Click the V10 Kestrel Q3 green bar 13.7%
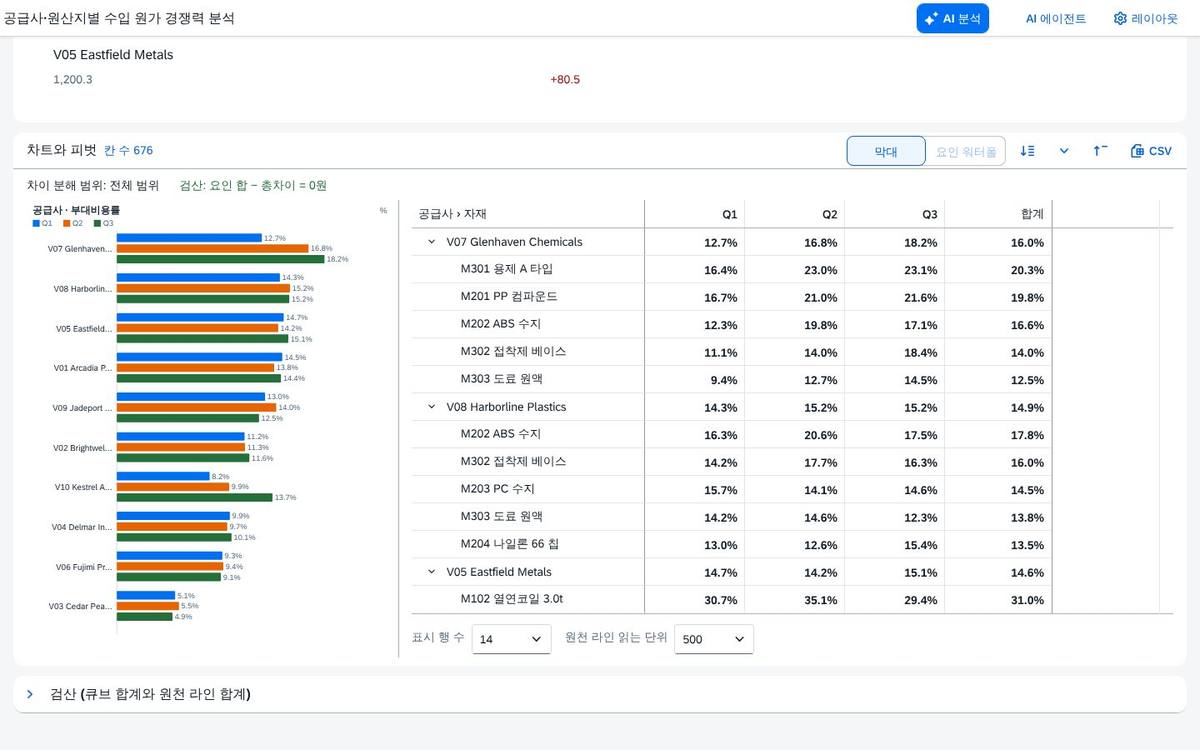The width and height of the screenshot is (1200, 750). click(x=194, y=497)
